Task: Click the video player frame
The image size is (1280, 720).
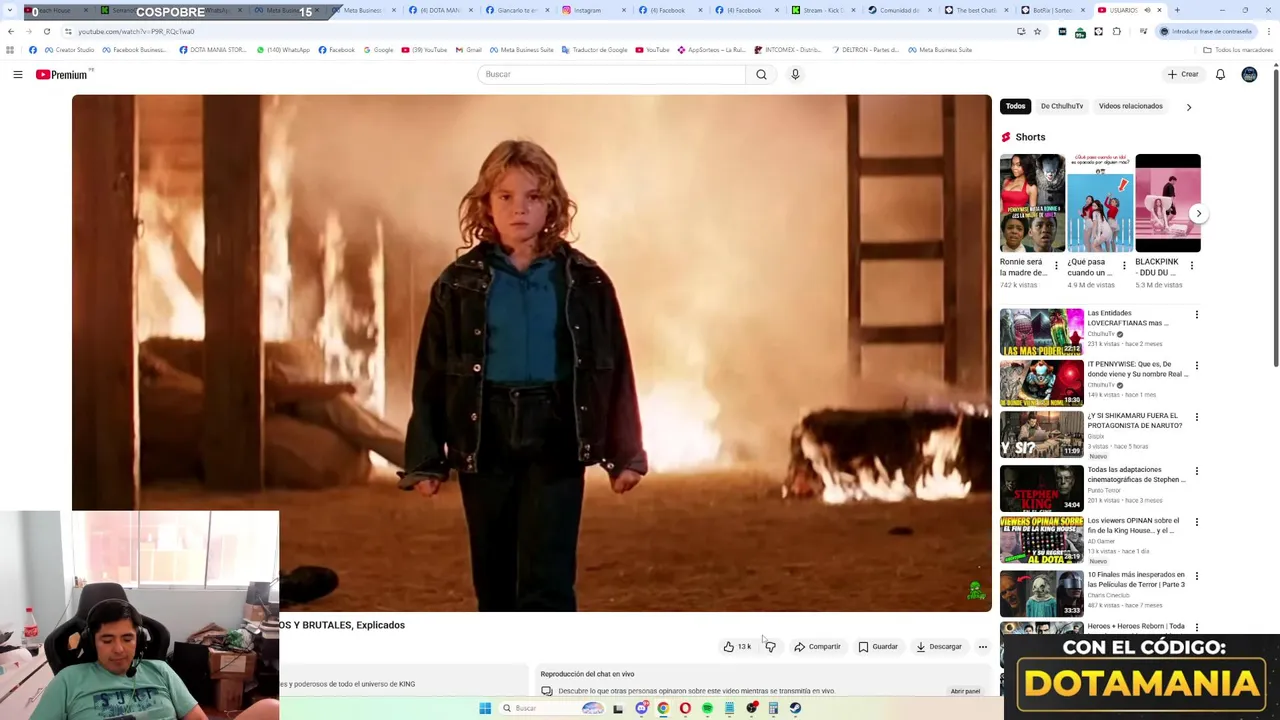Action: 532,353
